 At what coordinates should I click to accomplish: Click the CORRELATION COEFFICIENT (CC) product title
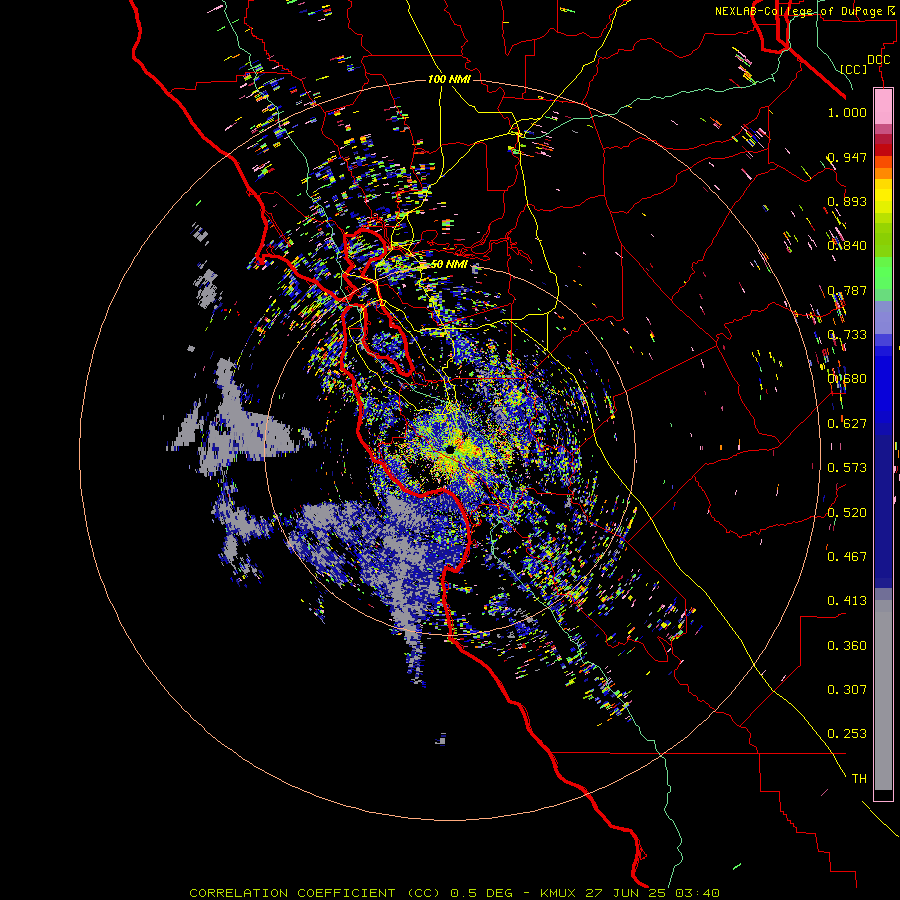pos(315,893)
